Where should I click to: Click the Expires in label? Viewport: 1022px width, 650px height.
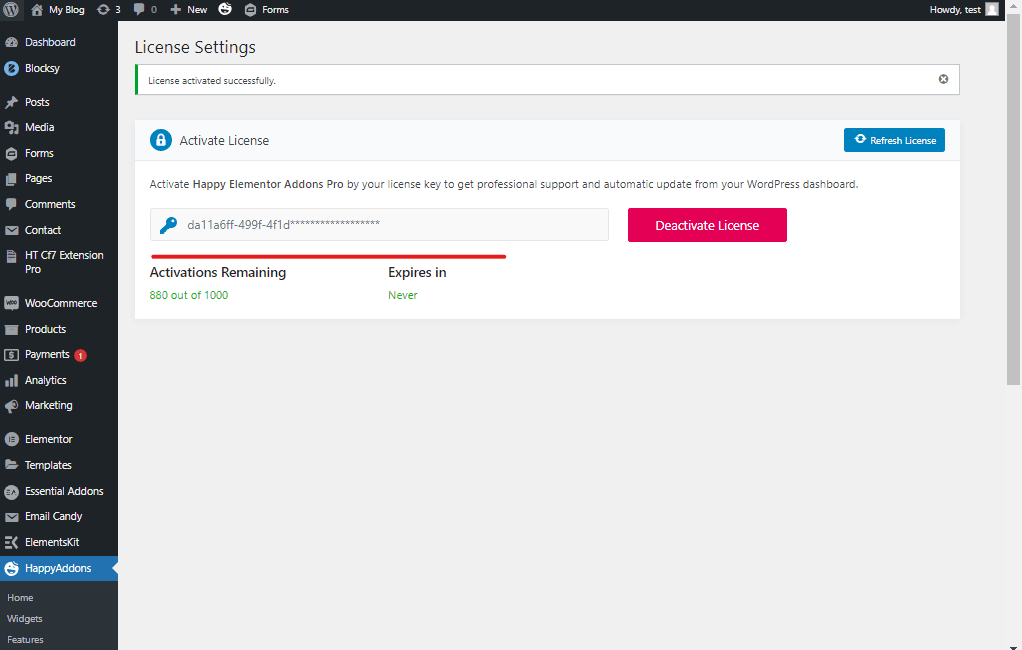click(x=417, y=273)
